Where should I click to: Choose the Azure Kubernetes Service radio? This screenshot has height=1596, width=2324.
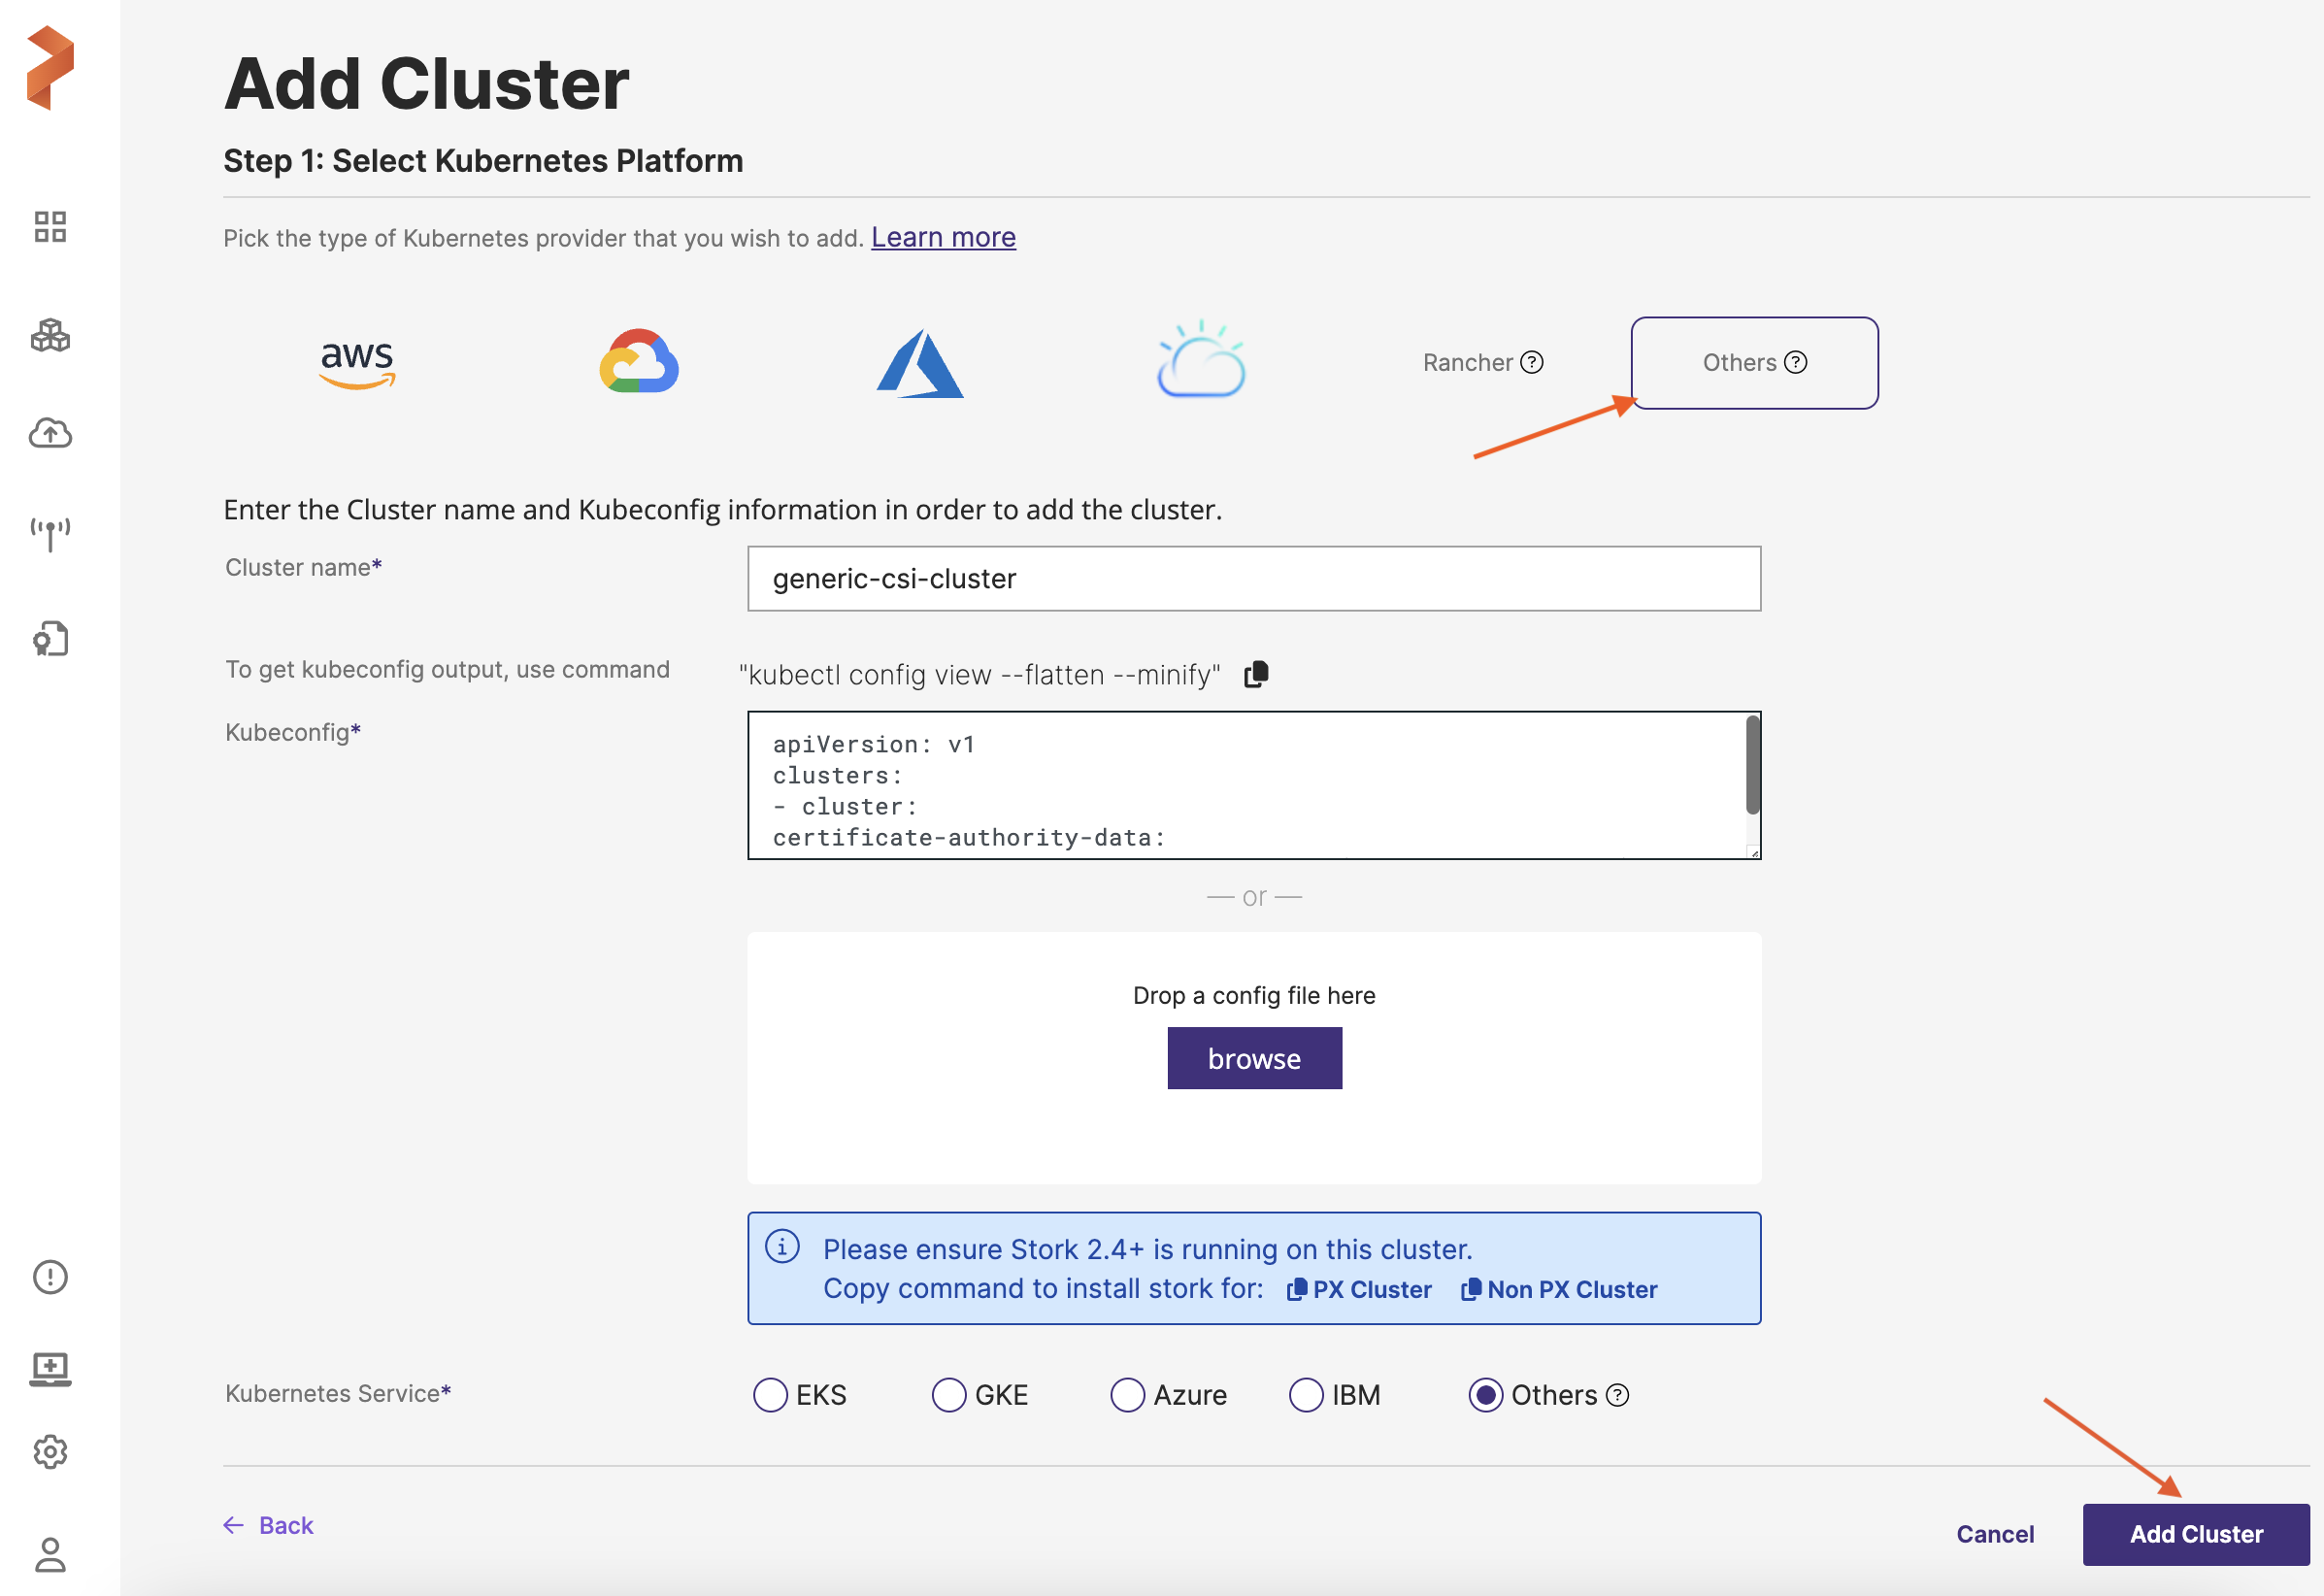pyautogui.click(x=1127, y=1395)
